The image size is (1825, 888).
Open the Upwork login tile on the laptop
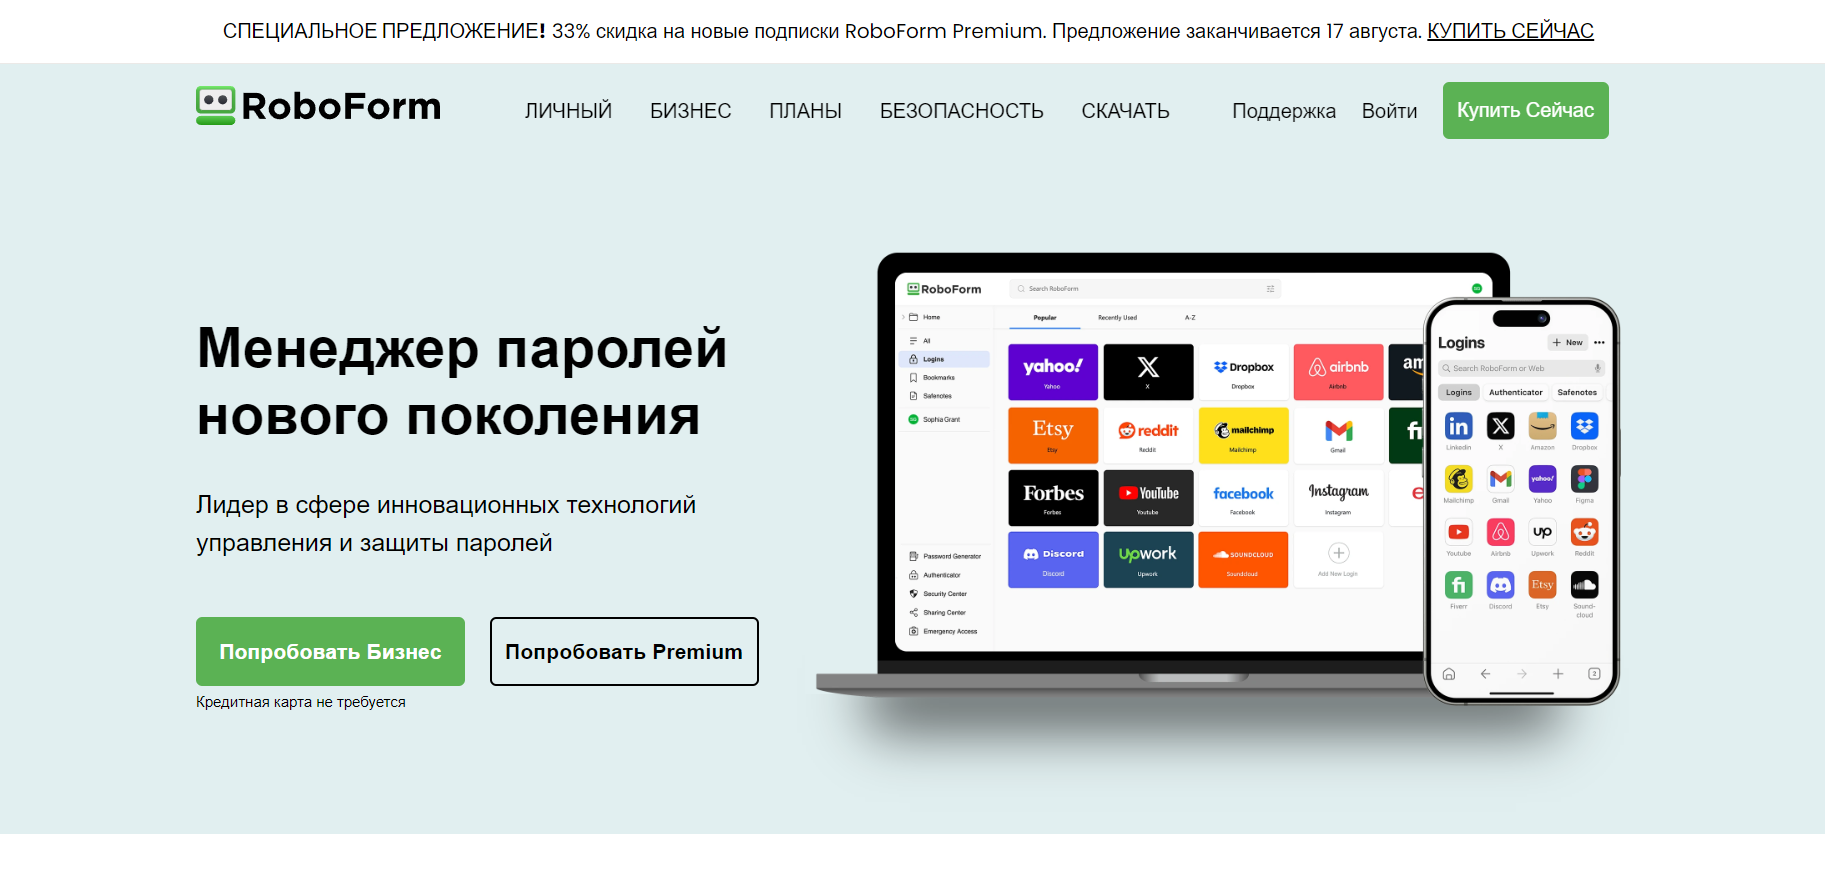tap(1148, 560)
